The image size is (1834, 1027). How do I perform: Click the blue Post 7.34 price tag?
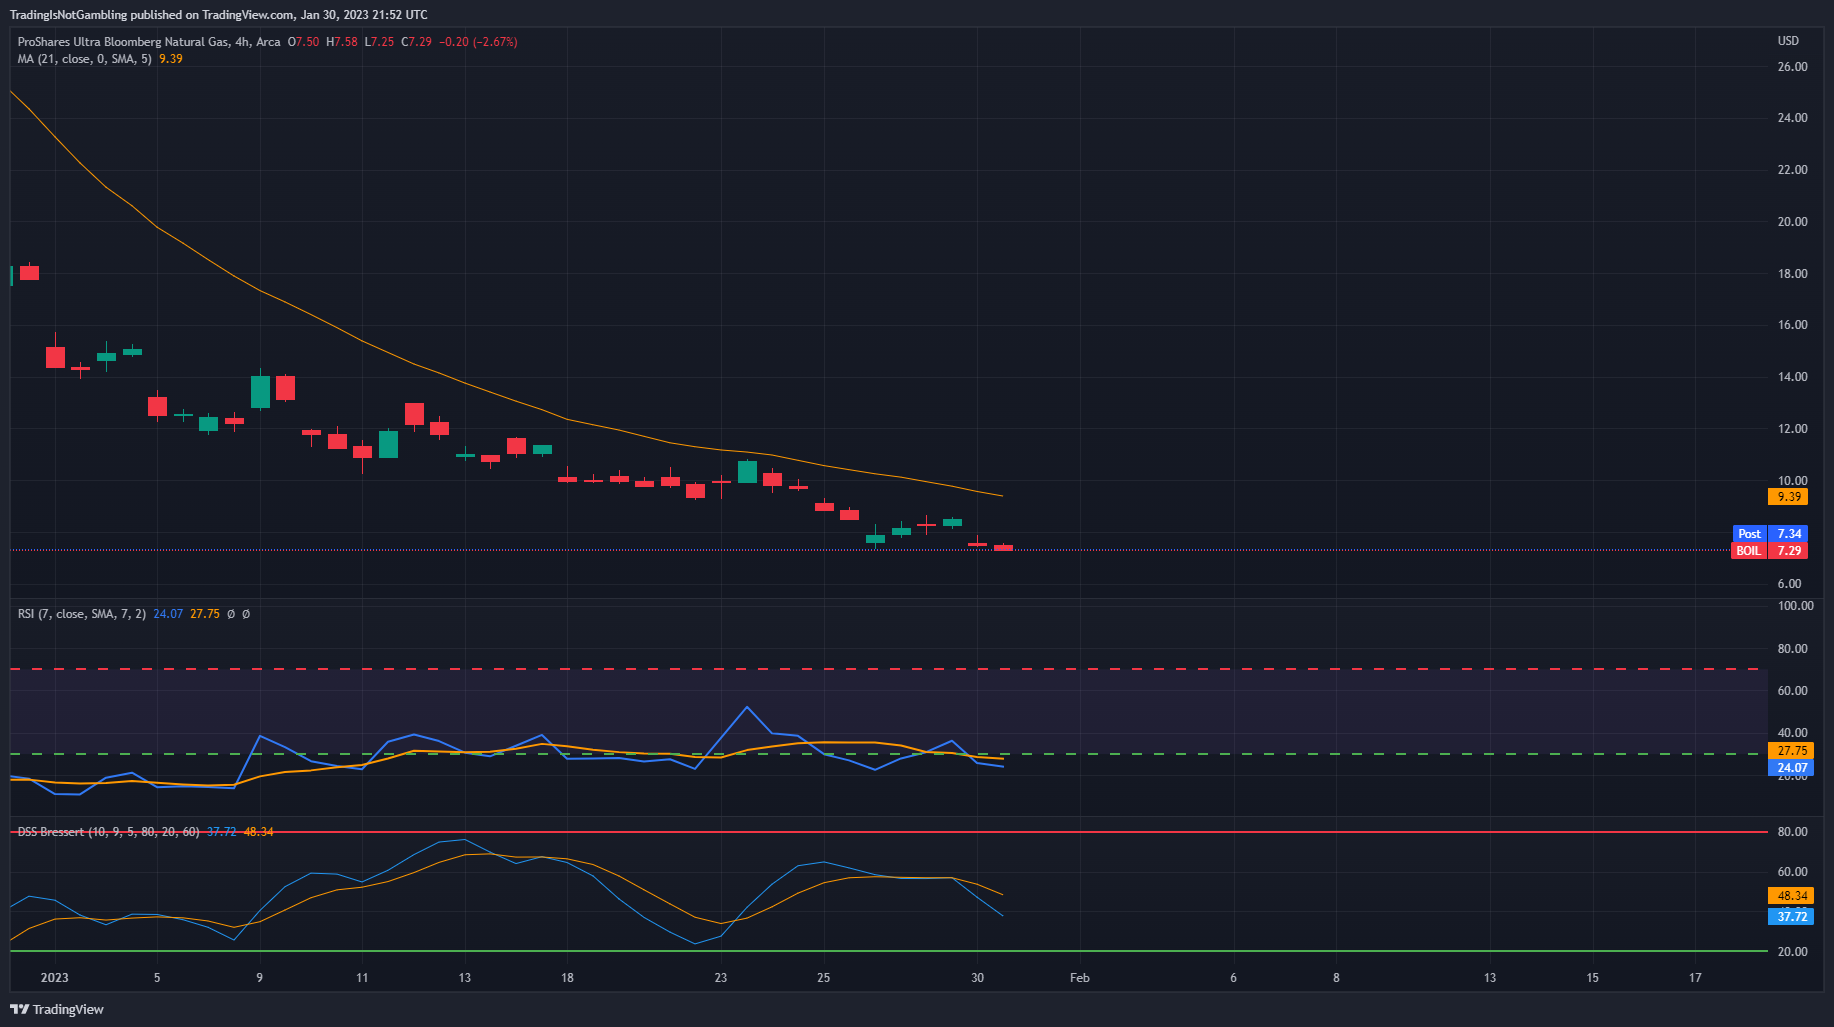click(1770, 534)
